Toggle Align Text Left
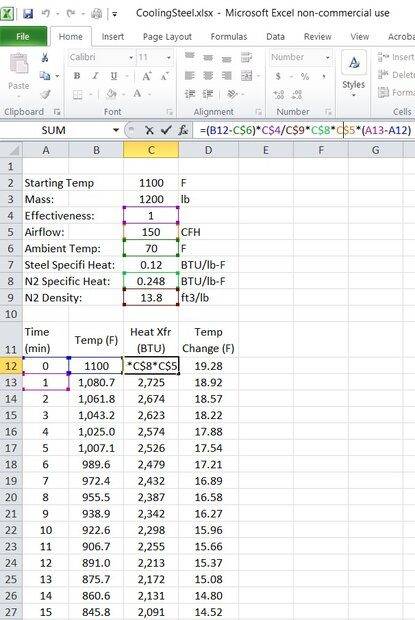The height and width of the screenshot is (620, 415). tap(190, 76)
